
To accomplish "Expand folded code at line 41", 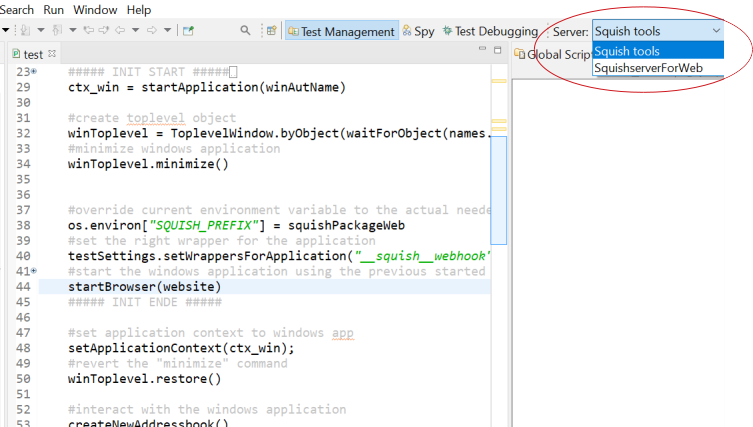I will pos(35,271).
